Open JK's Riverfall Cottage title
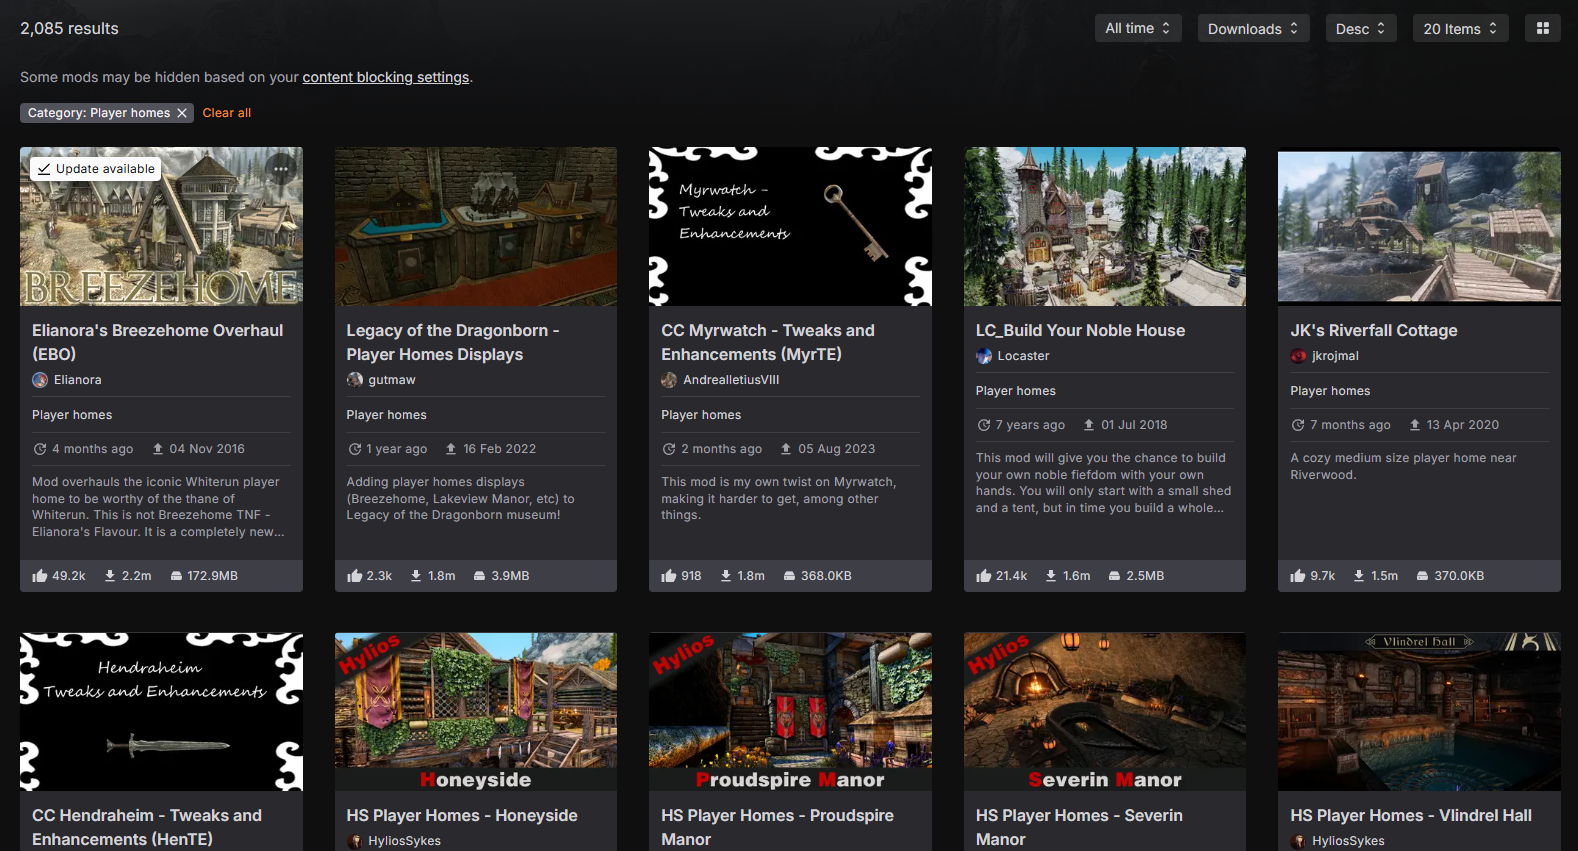1578x851 pixels. tap(1374, 330)
